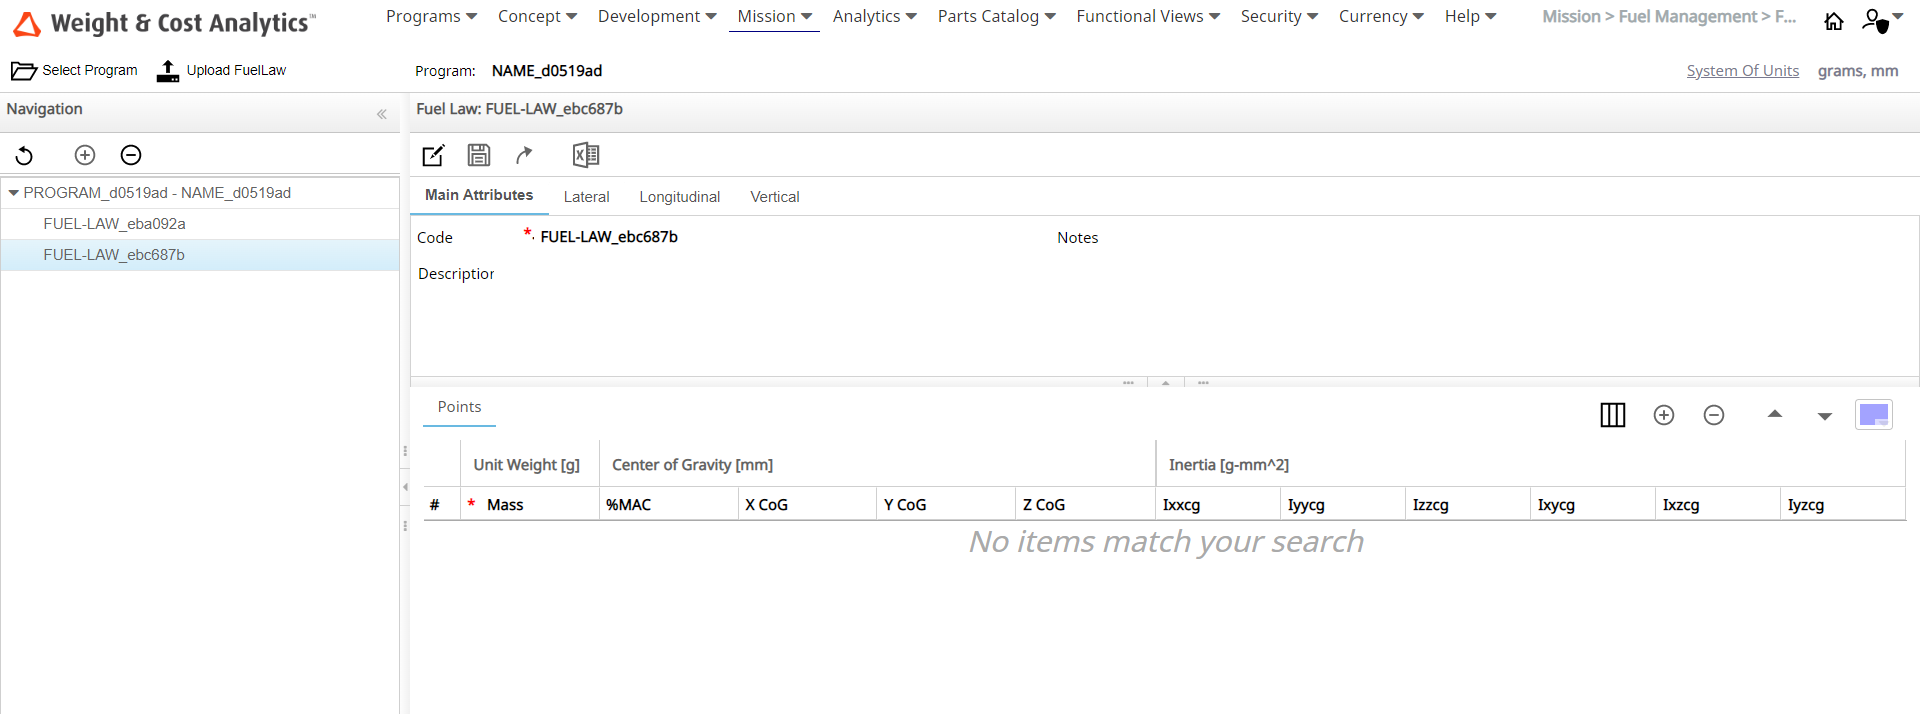
Task: Expand the Analytics menu
Action: click(874, 17)
